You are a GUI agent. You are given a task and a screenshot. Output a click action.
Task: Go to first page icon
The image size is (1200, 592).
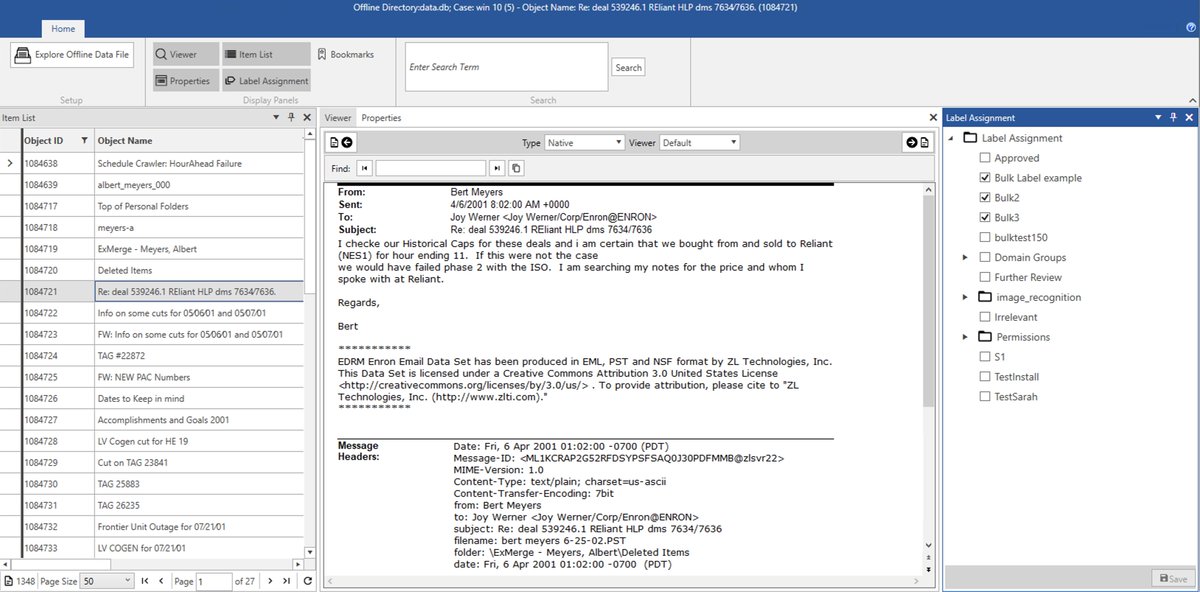click(x=145, y=580)
